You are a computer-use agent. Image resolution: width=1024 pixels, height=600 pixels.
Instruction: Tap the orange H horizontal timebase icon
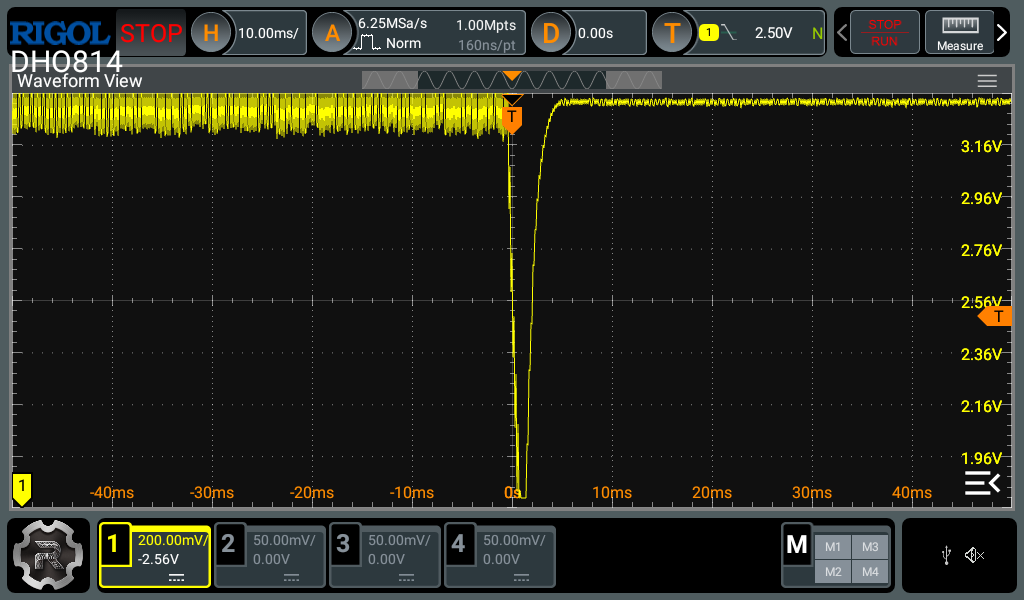210,33
